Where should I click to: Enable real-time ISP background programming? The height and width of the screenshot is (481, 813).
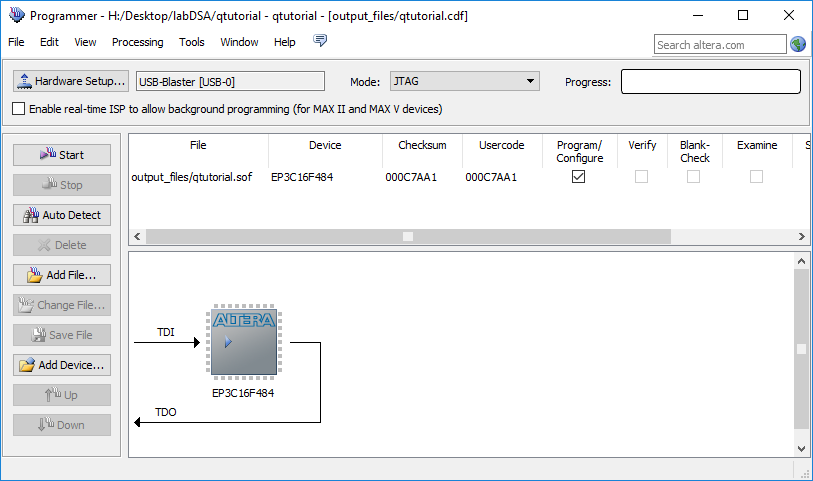click(x=19, y=109)
